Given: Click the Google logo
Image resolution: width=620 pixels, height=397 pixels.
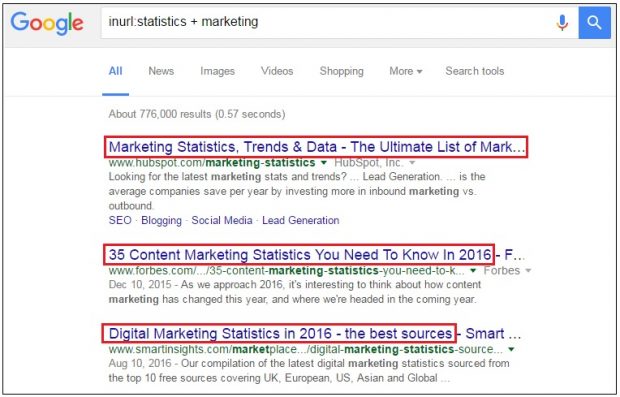Looking at the screenshot, I should pyautogui.click(x=47, y=23).
